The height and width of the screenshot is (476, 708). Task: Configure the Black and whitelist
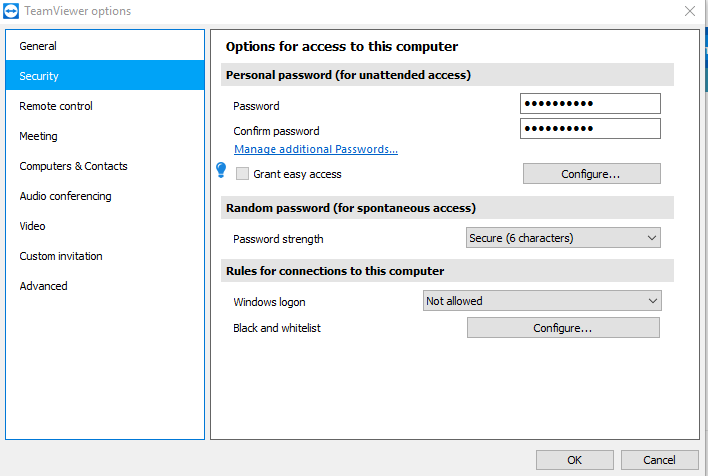(563, 328)
